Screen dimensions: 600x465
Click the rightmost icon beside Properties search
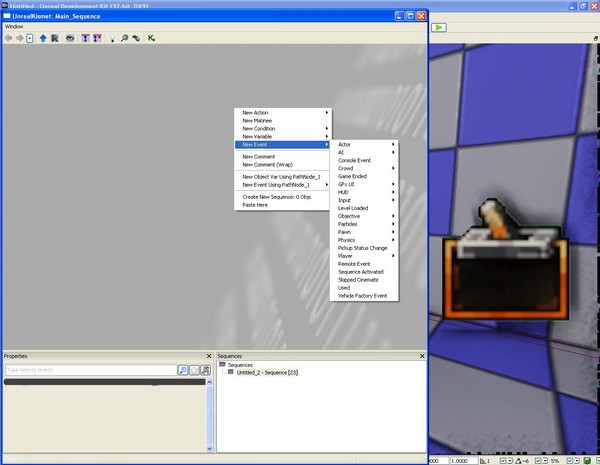[x=206, y=370]
